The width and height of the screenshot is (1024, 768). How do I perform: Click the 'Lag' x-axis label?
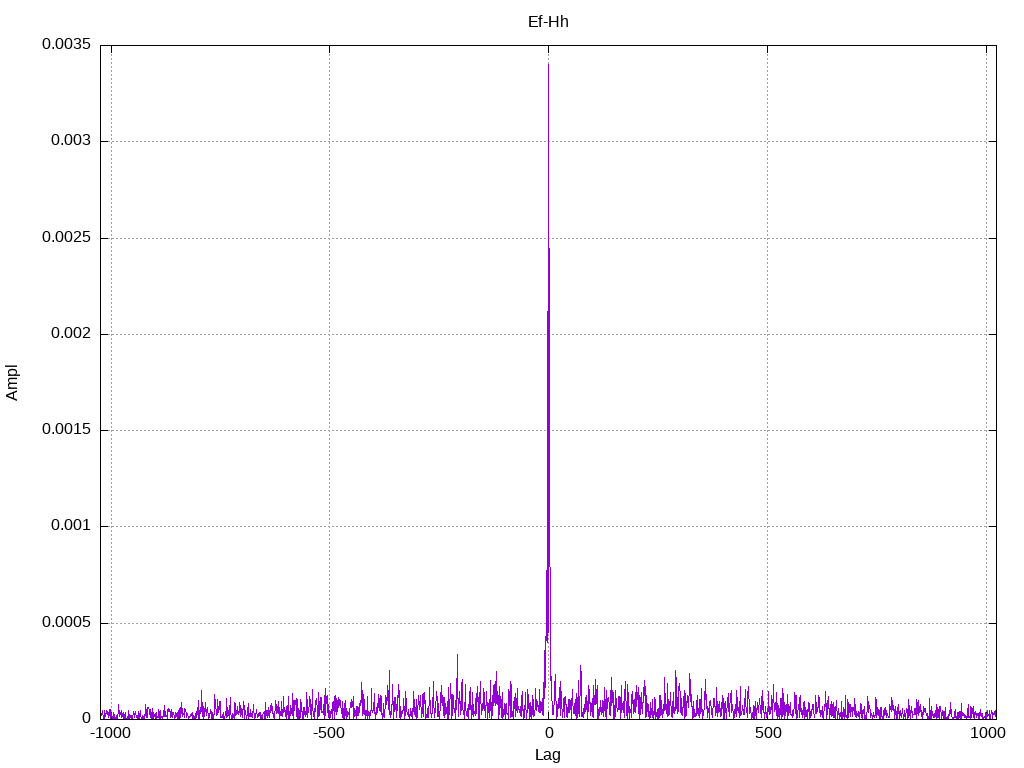547,755
